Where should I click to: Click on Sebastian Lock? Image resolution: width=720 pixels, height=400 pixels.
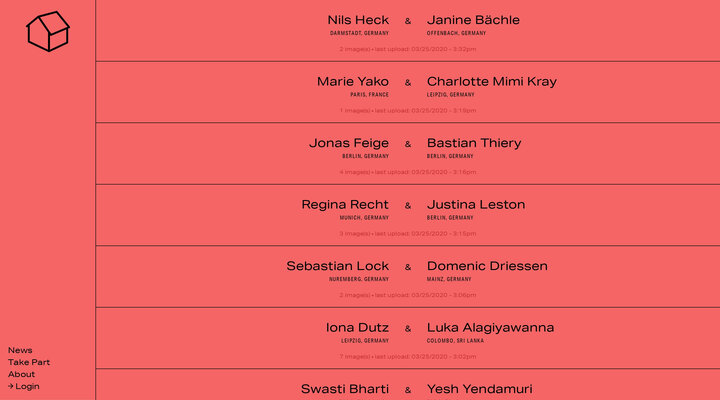pos(338,266)
